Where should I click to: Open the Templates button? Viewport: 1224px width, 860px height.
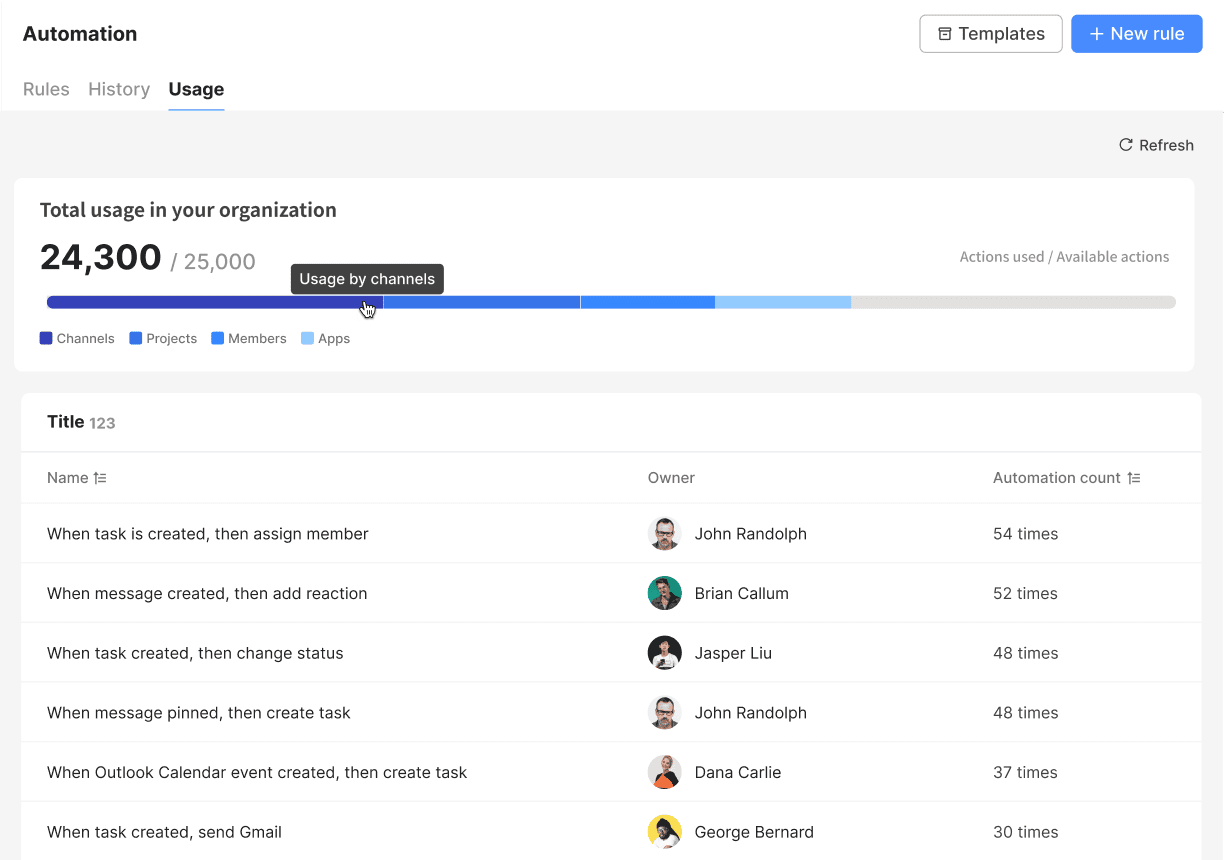tap(990, 34)
